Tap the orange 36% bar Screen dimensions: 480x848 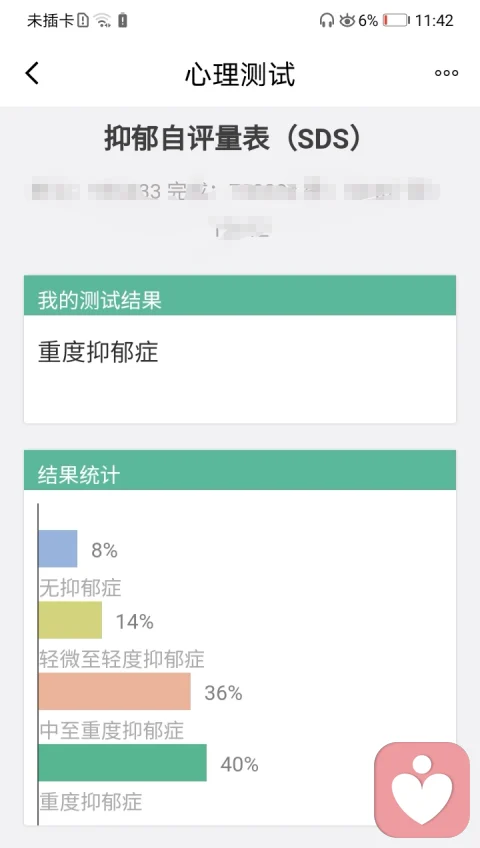pos(115,691)
